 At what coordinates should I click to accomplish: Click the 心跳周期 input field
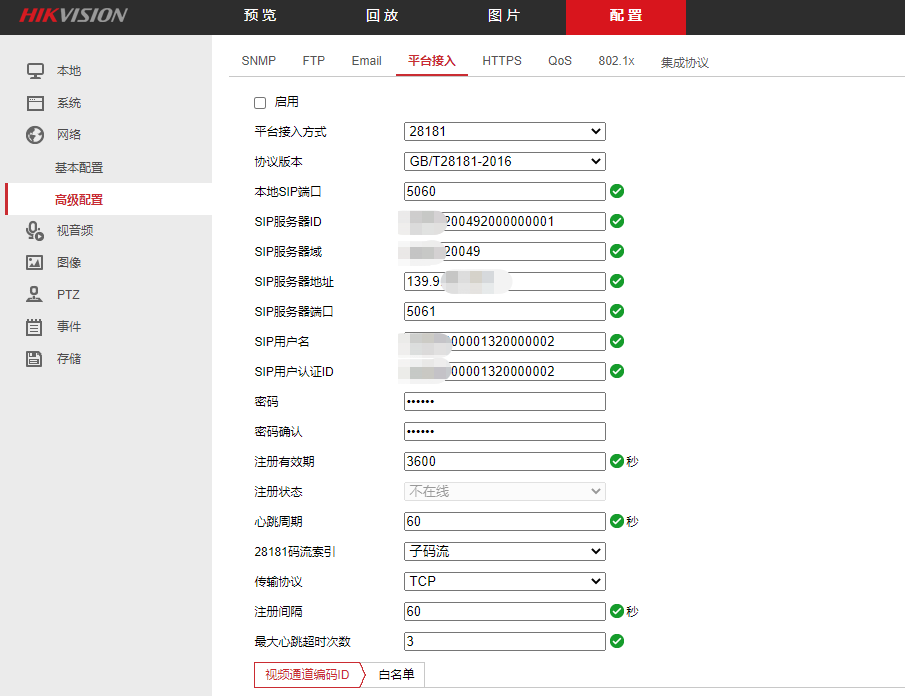(504, 522)
